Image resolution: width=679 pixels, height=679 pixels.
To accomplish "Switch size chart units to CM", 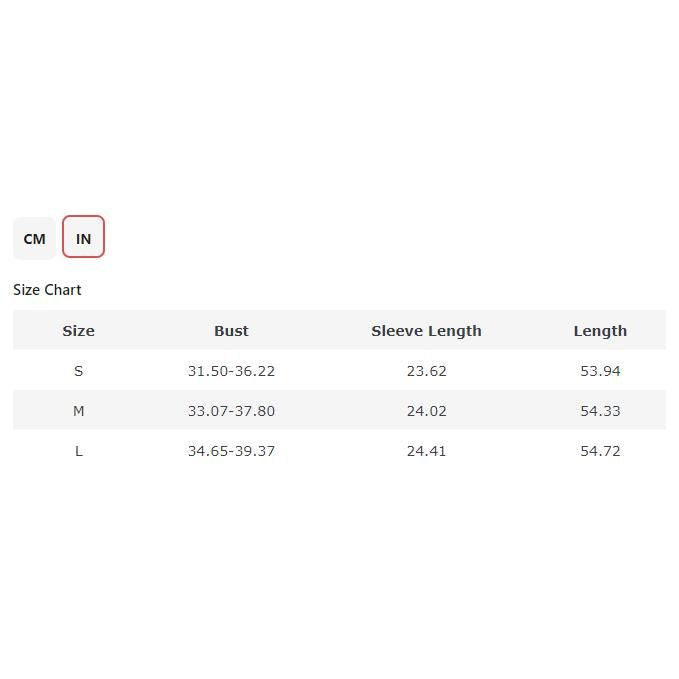I will pos(34,239).
